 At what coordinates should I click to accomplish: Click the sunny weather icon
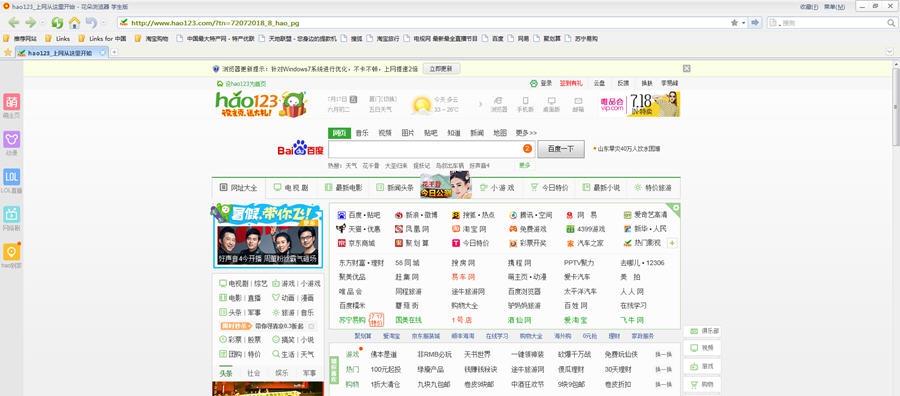[x=421, y=104]
